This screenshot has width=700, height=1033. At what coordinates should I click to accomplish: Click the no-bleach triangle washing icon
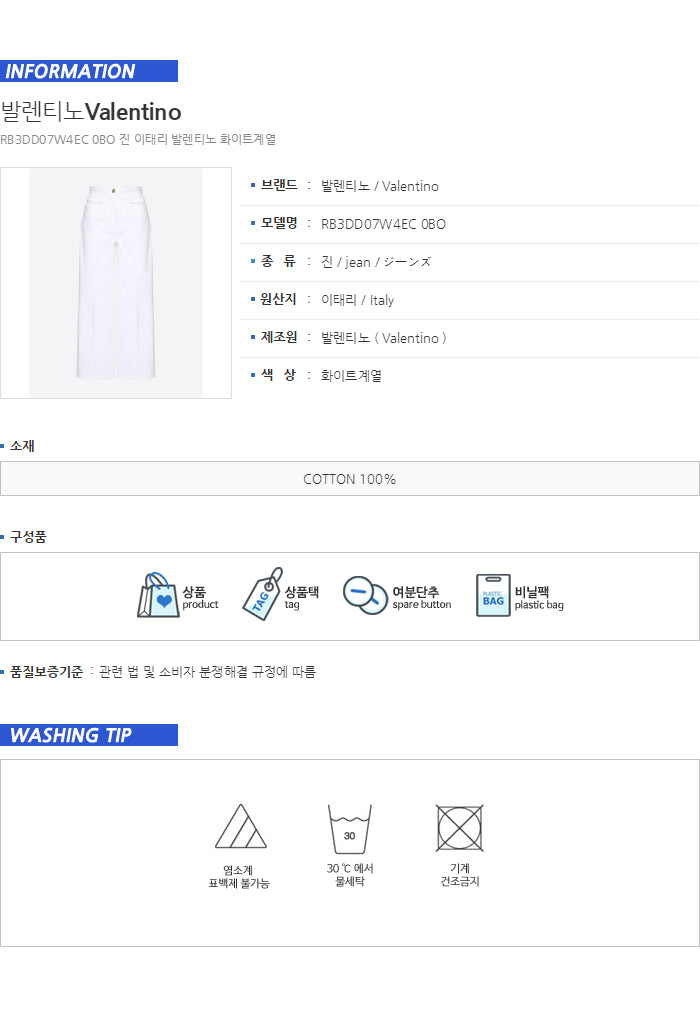coord(239,827)
